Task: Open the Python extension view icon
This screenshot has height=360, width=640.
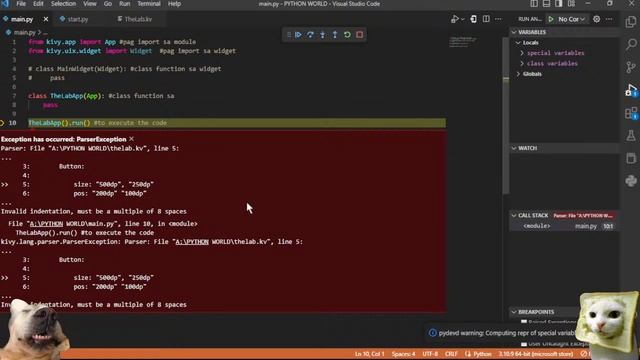Action: click(x=631, y=180)
